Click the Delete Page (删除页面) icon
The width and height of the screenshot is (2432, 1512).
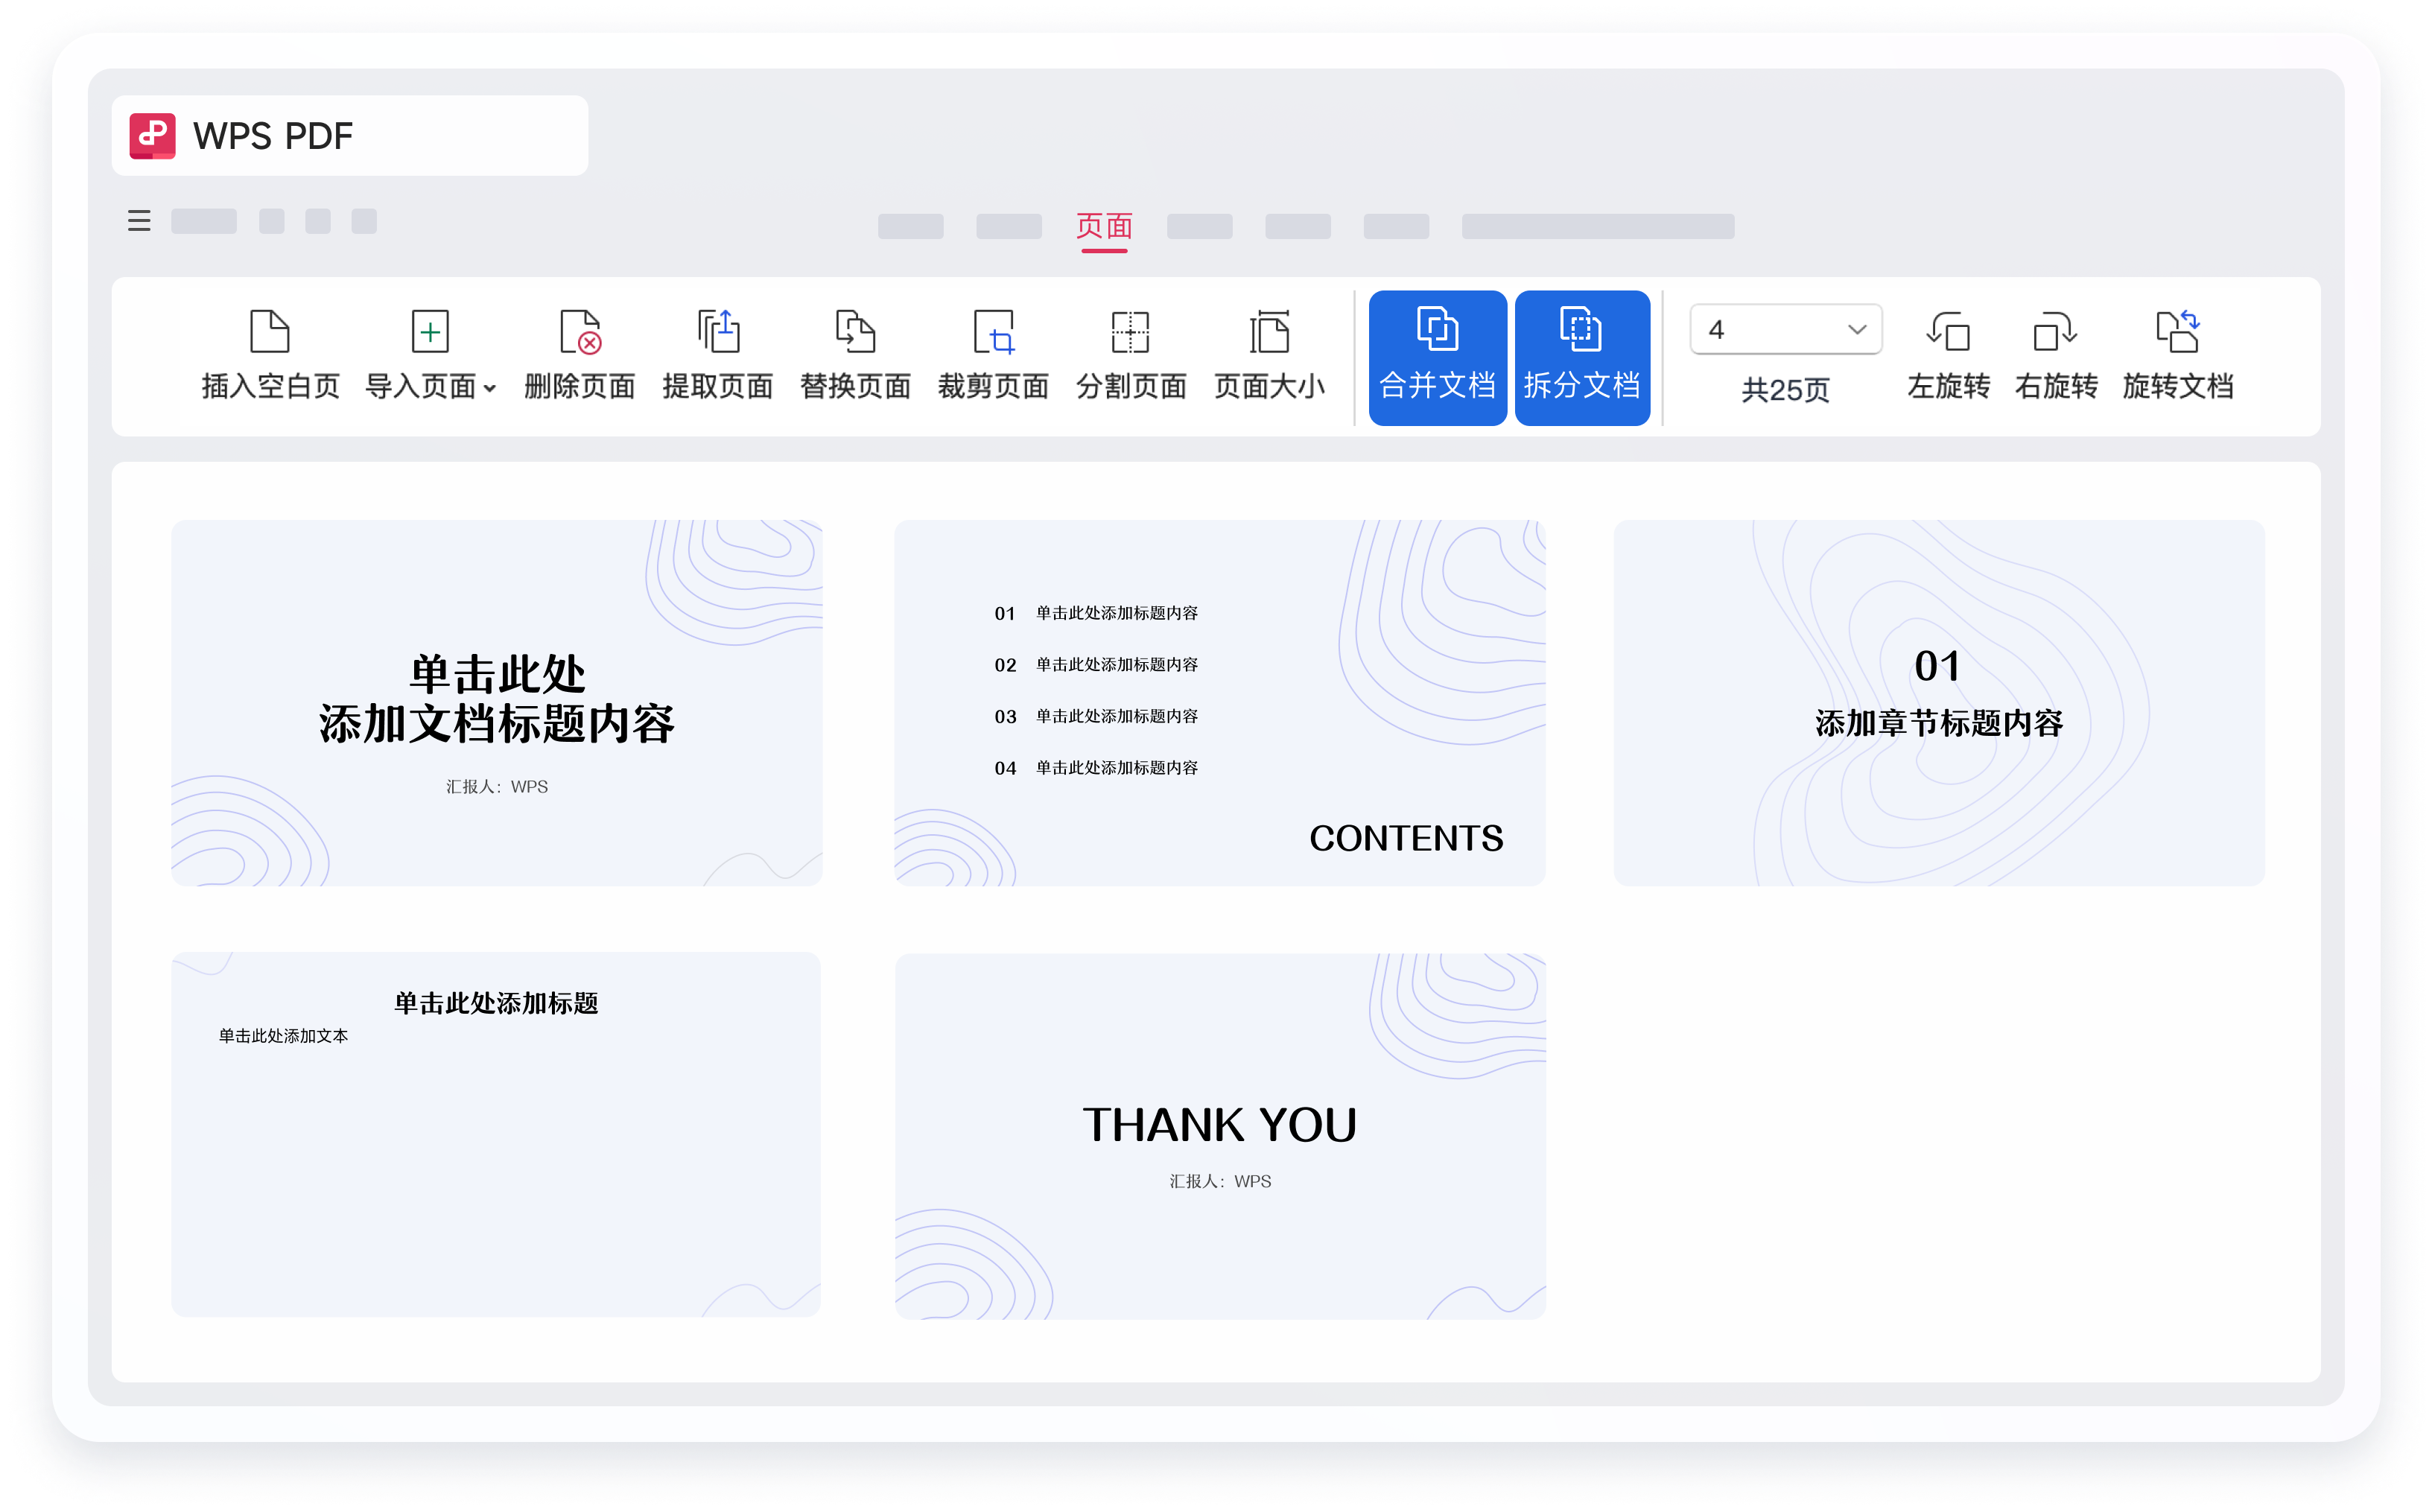coord(580,332)
